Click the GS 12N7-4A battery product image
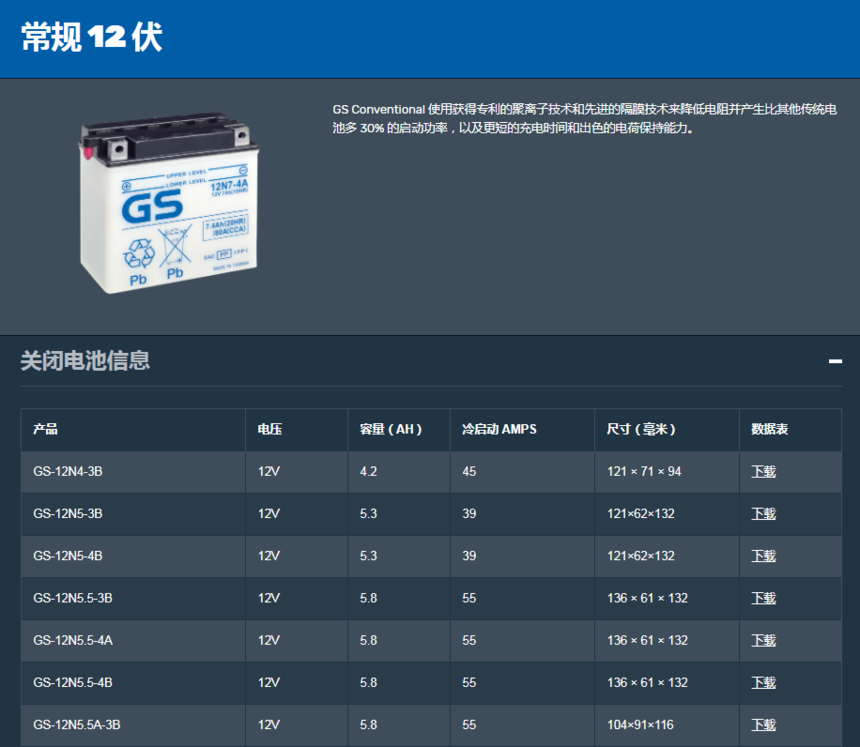The height and width of the screenshot is (747, 860). coord(168,203)
